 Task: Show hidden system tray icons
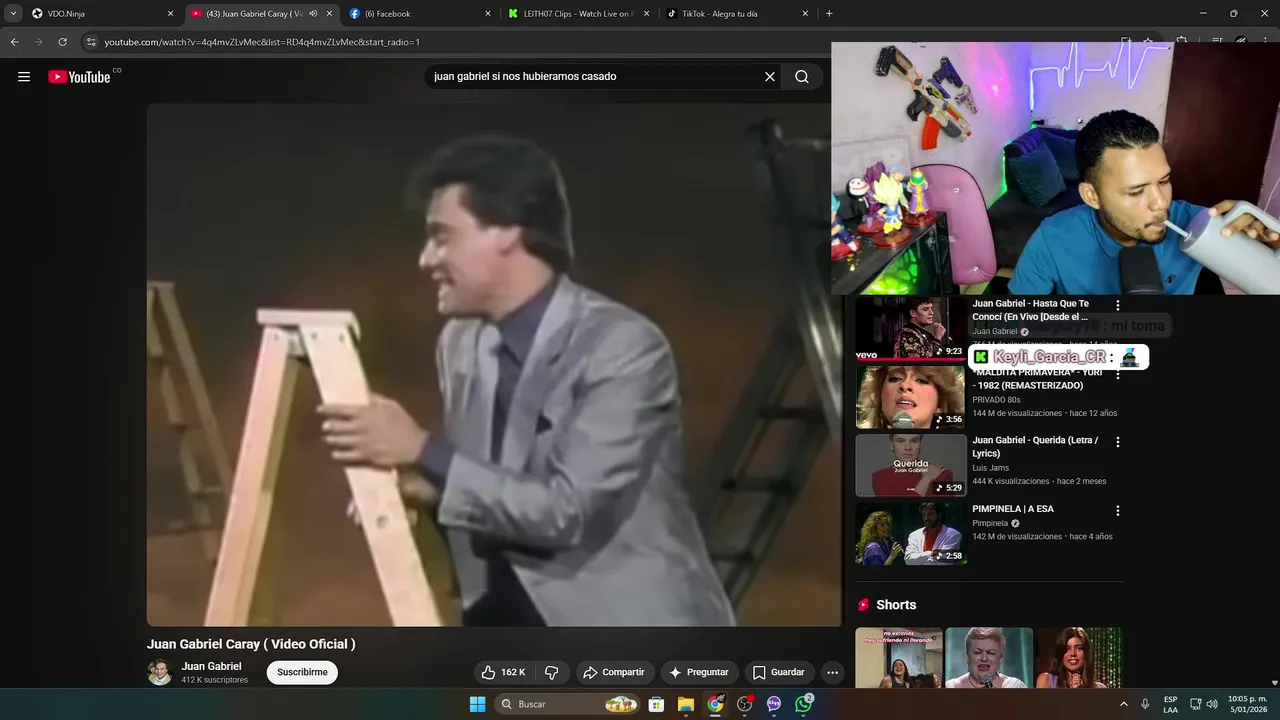pos(1124,704)
